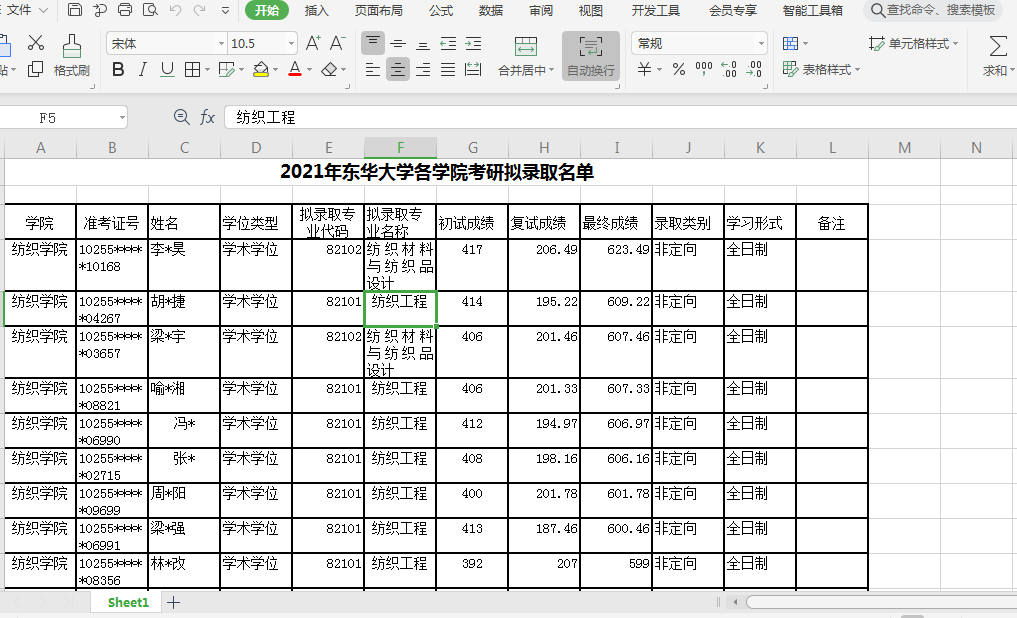Click the print icon in the quick access toolbar

pyautogui.click(x=124, y=9)
